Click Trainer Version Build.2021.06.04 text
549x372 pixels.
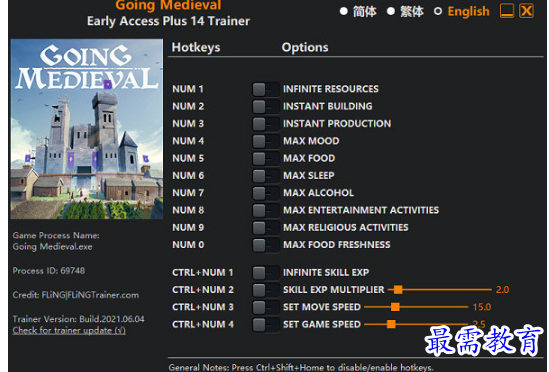78,319
